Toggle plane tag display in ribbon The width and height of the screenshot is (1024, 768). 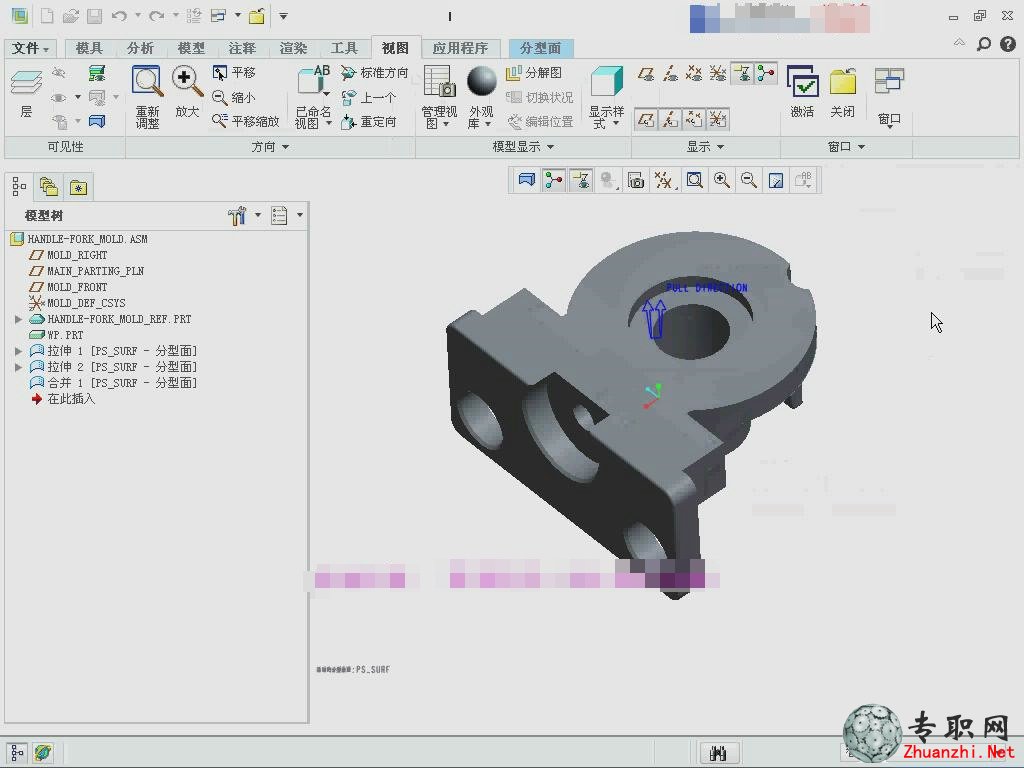(x=646, y=120)
